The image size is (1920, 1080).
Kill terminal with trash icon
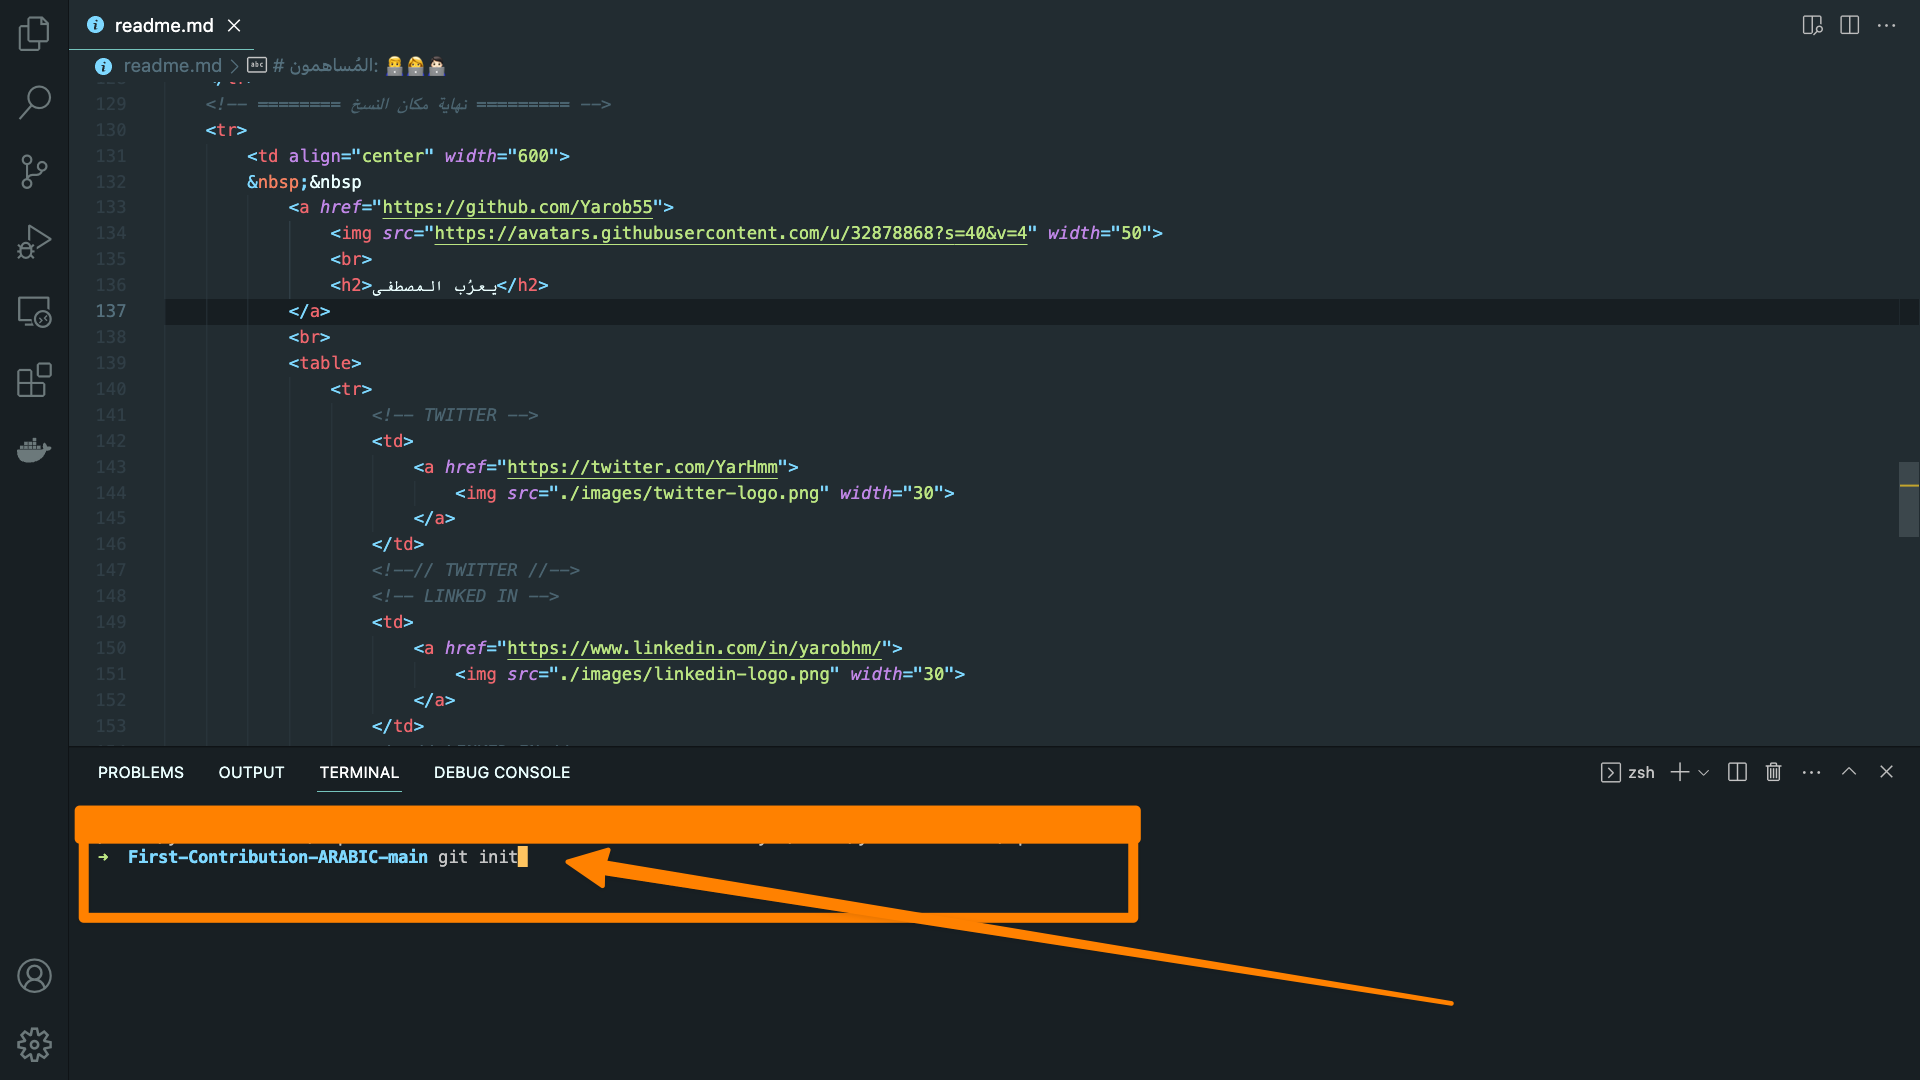tap(1773, 772)
